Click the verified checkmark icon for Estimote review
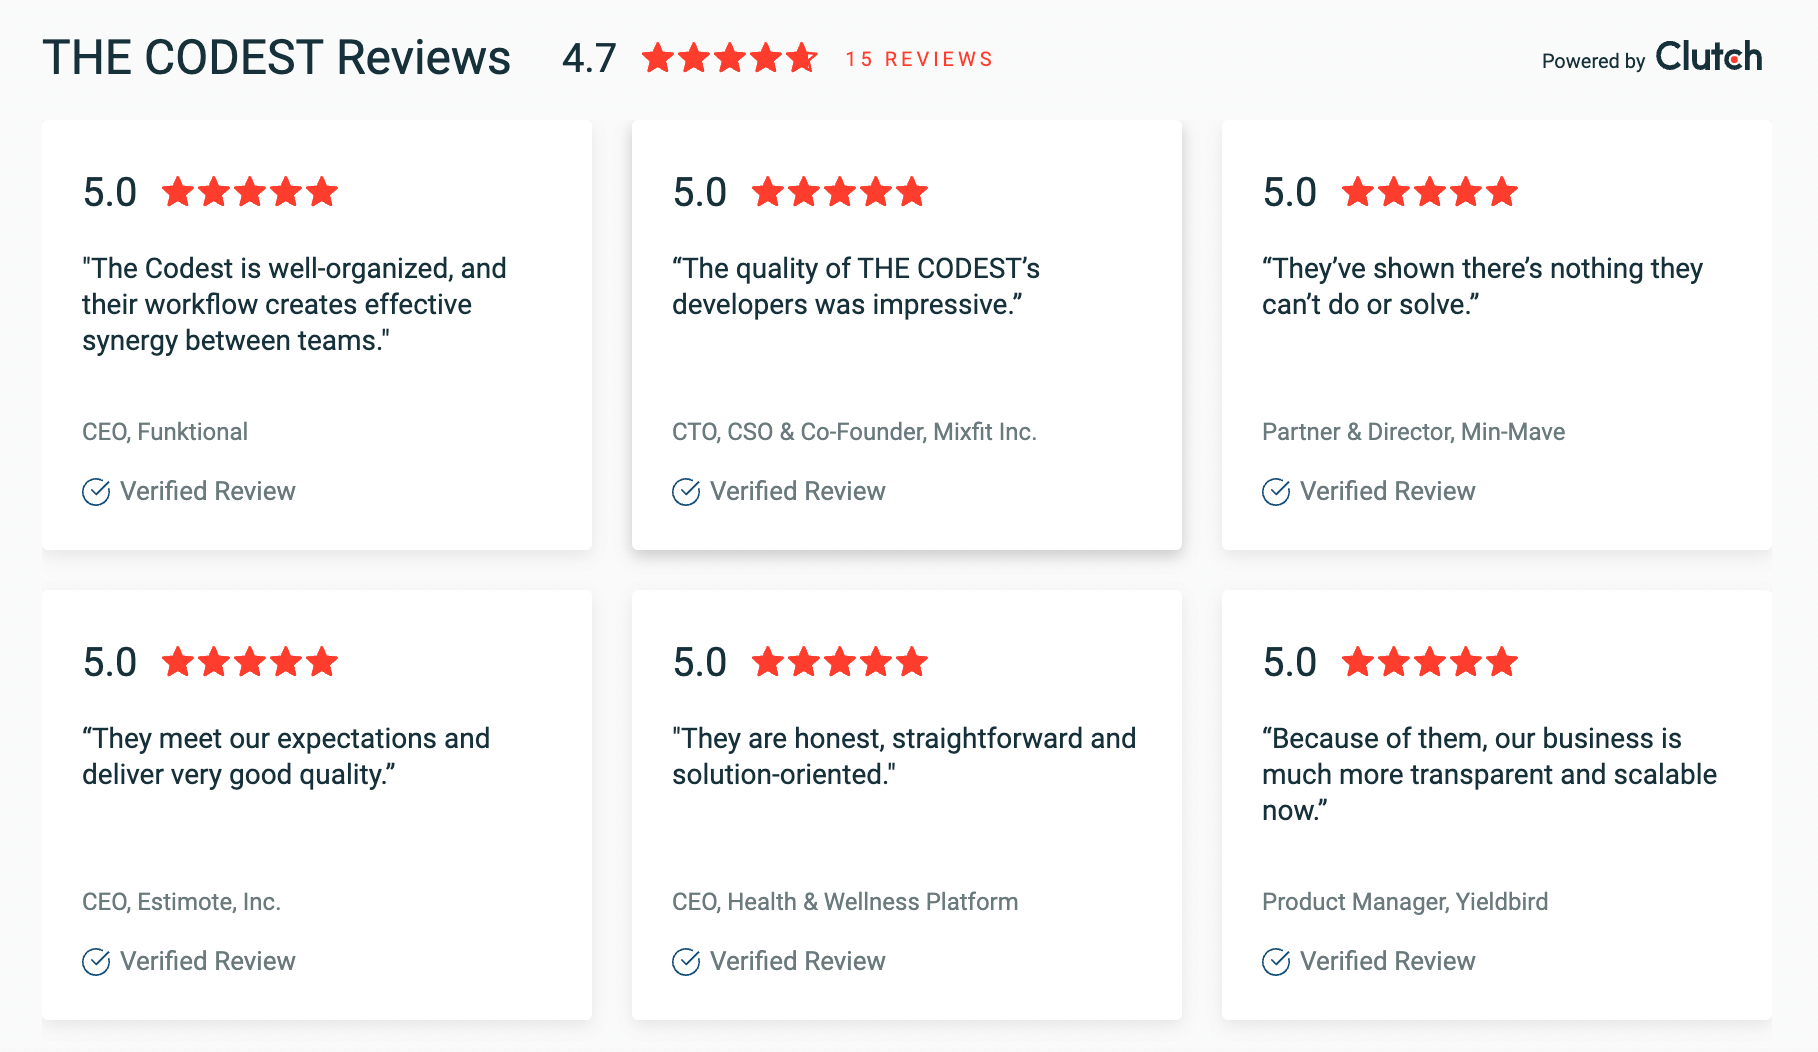The width and height of the screenshot is (1818, 1052). click(x=96, y=962)
